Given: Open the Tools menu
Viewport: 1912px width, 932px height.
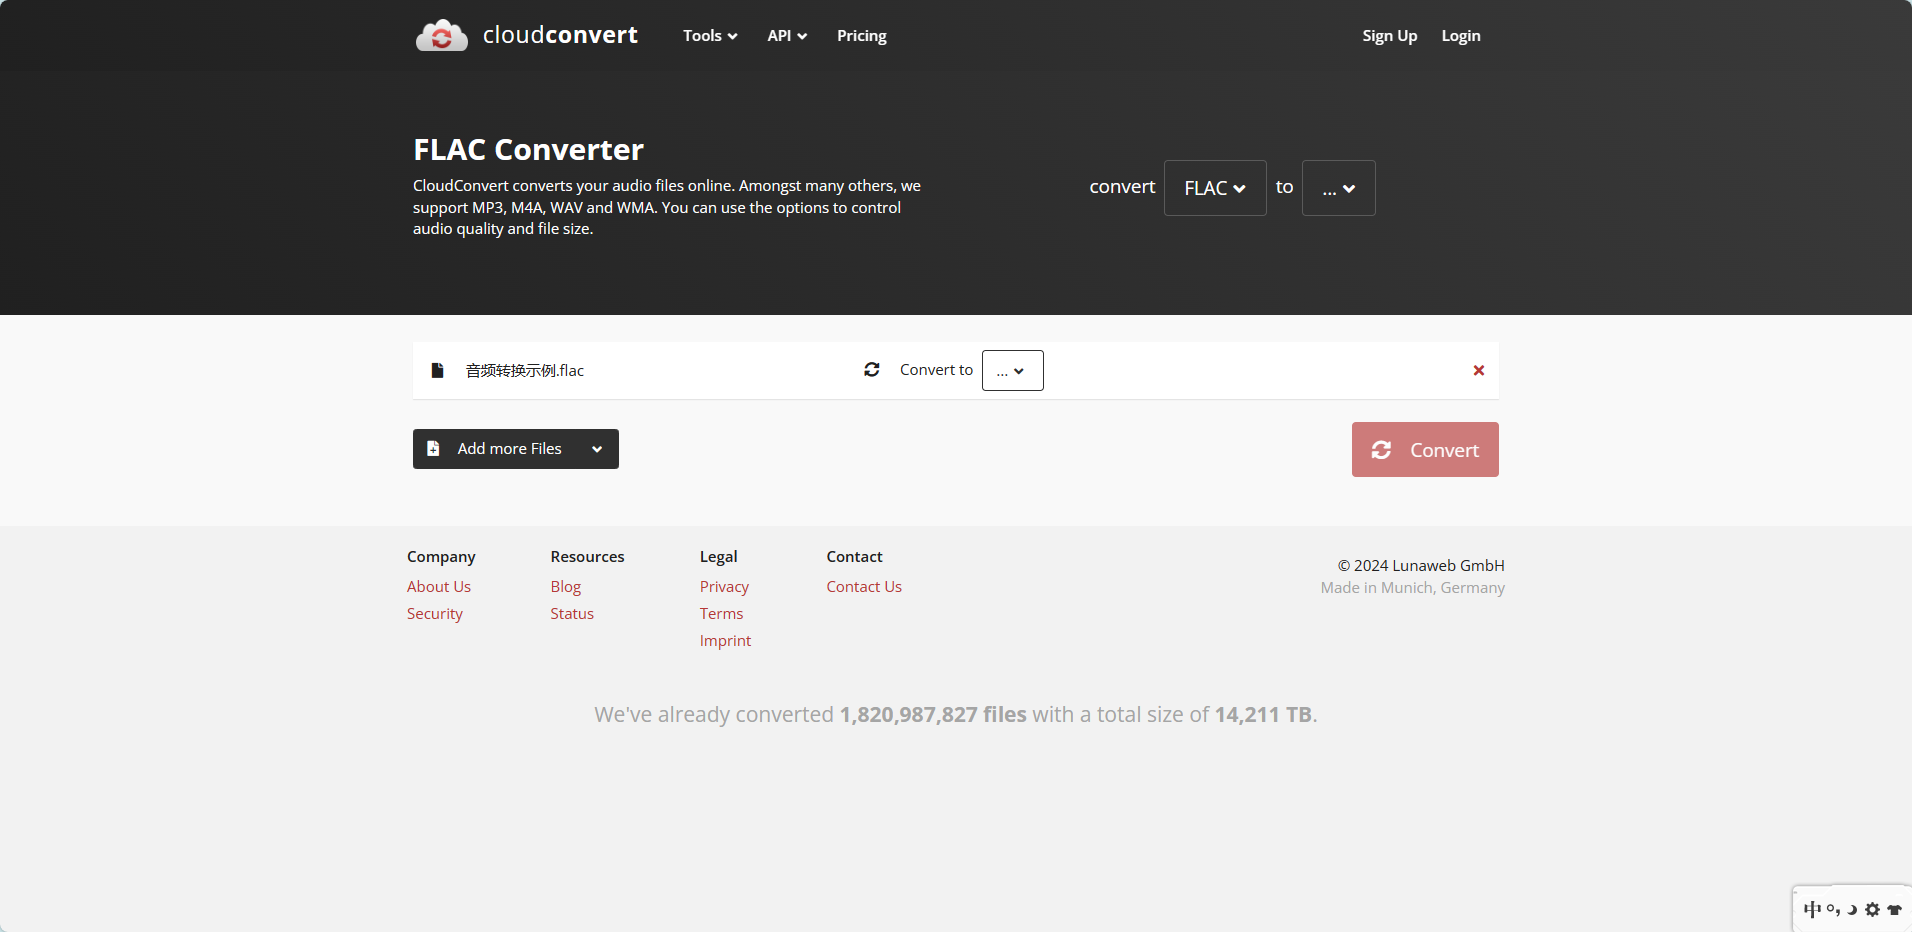Looking at the screenshot, I should [710, 36].
